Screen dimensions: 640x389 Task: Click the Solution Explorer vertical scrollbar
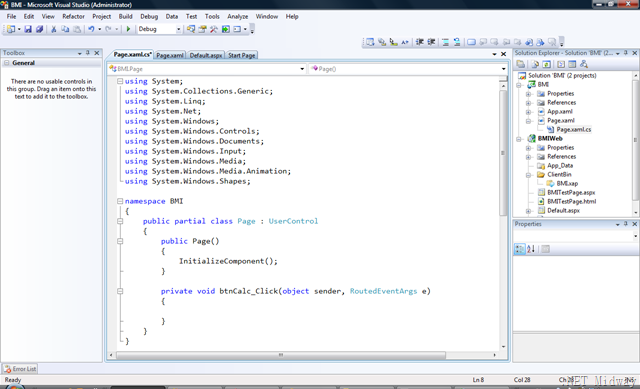pyautogui.click(x=635, y=143)
